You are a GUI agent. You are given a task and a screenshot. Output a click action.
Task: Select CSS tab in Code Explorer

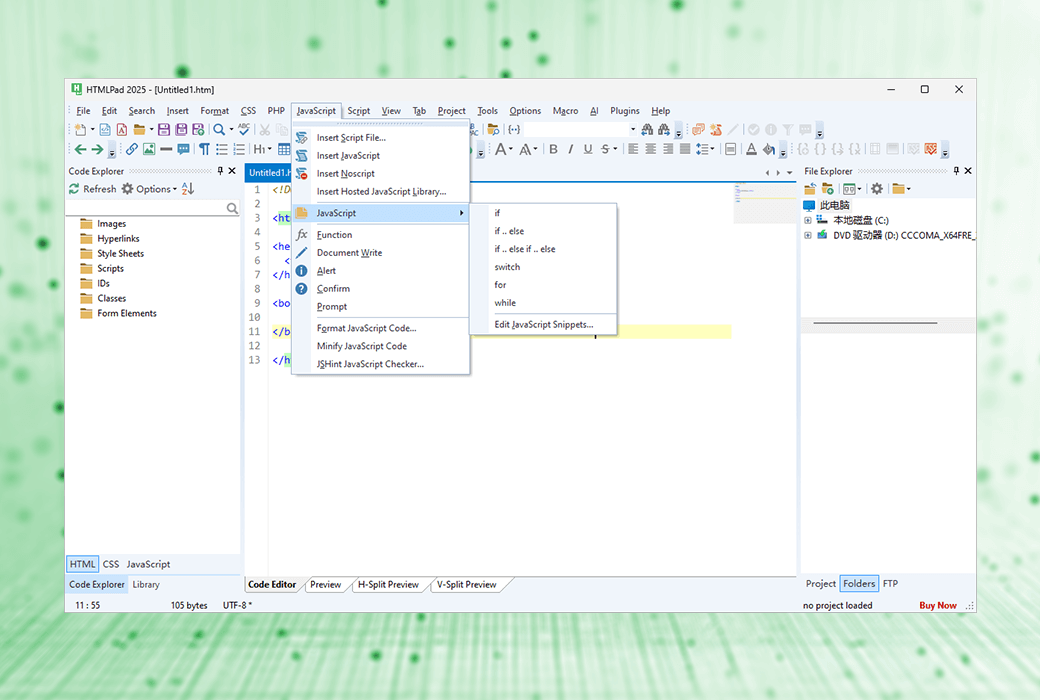coord(111,564)
